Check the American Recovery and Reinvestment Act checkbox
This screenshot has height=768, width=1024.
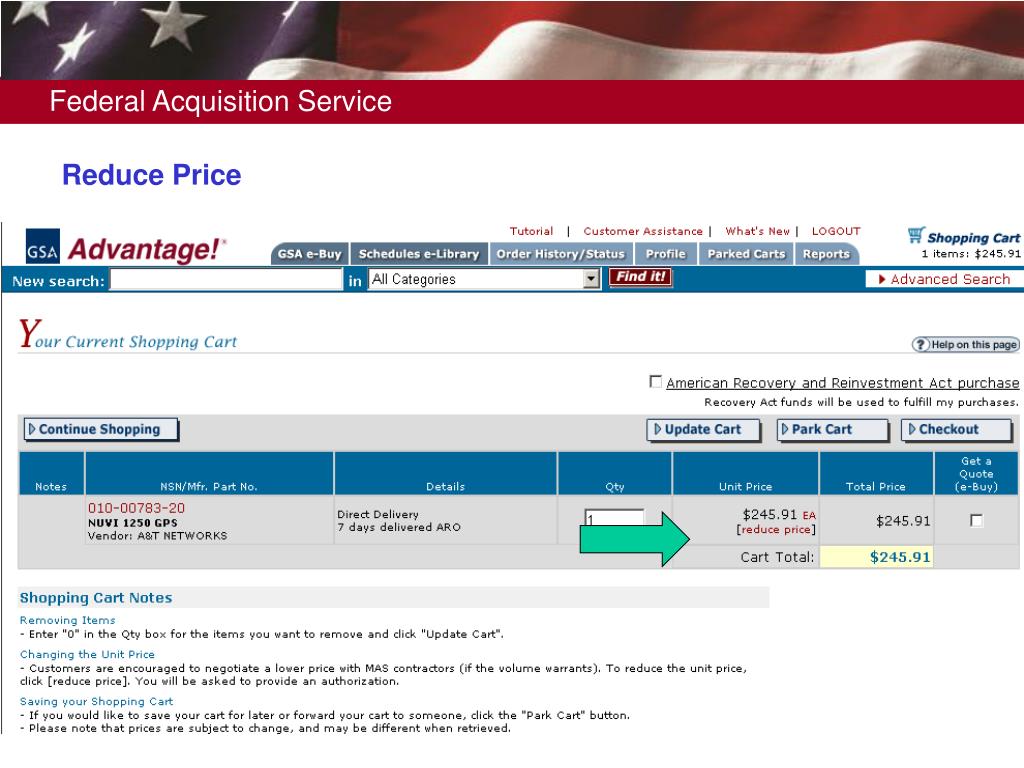[656, 381]
